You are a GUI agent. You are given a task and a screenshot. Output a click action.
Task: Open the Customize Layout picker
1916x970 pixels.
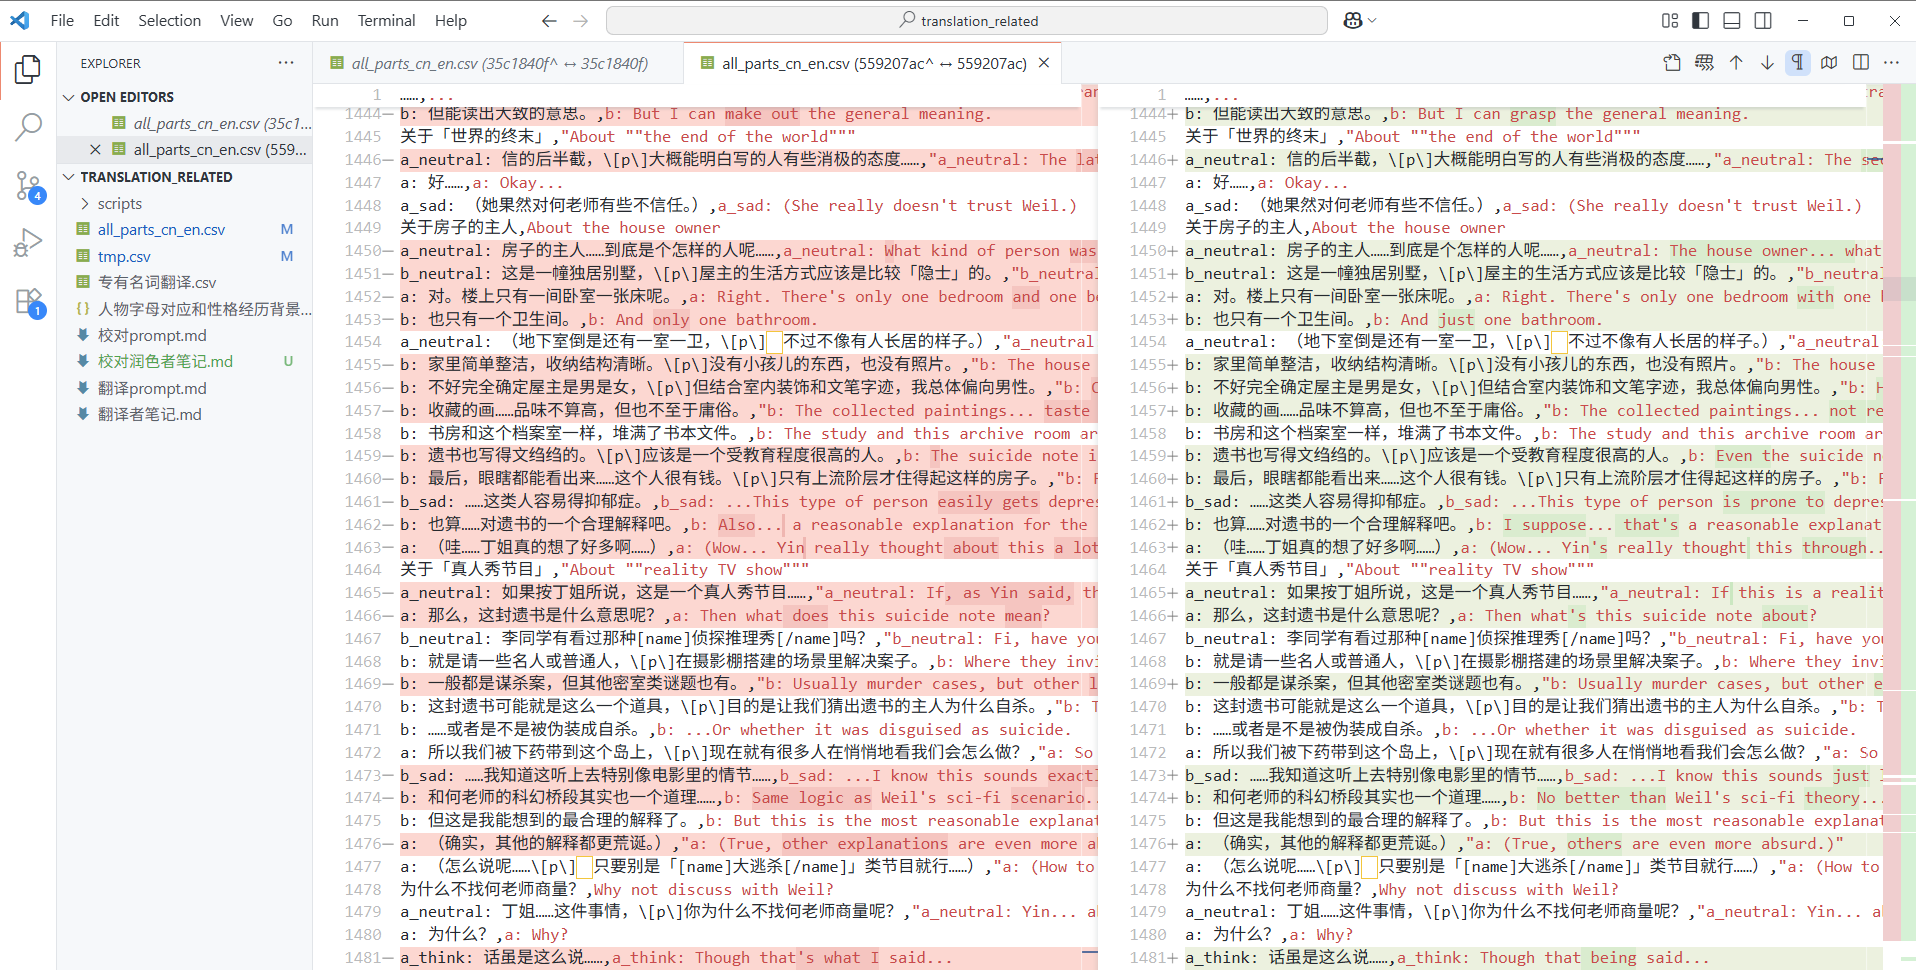[x=1668, y=20]
